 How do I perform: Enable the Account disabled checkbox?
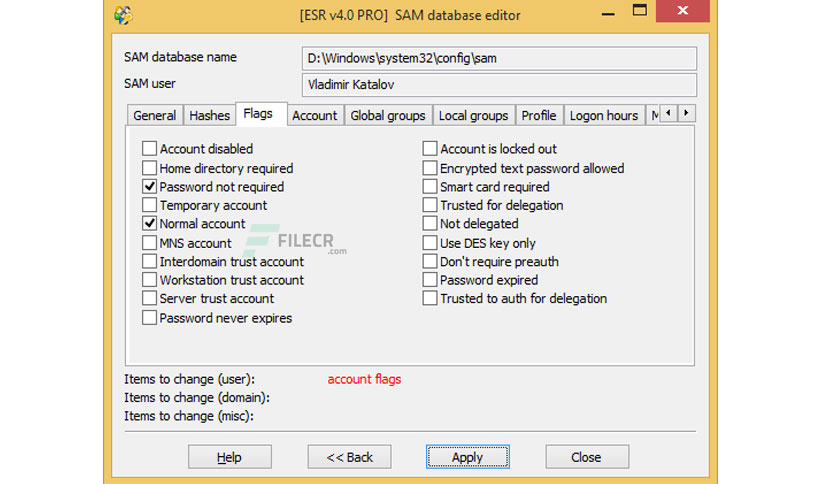tap(149, 148)
